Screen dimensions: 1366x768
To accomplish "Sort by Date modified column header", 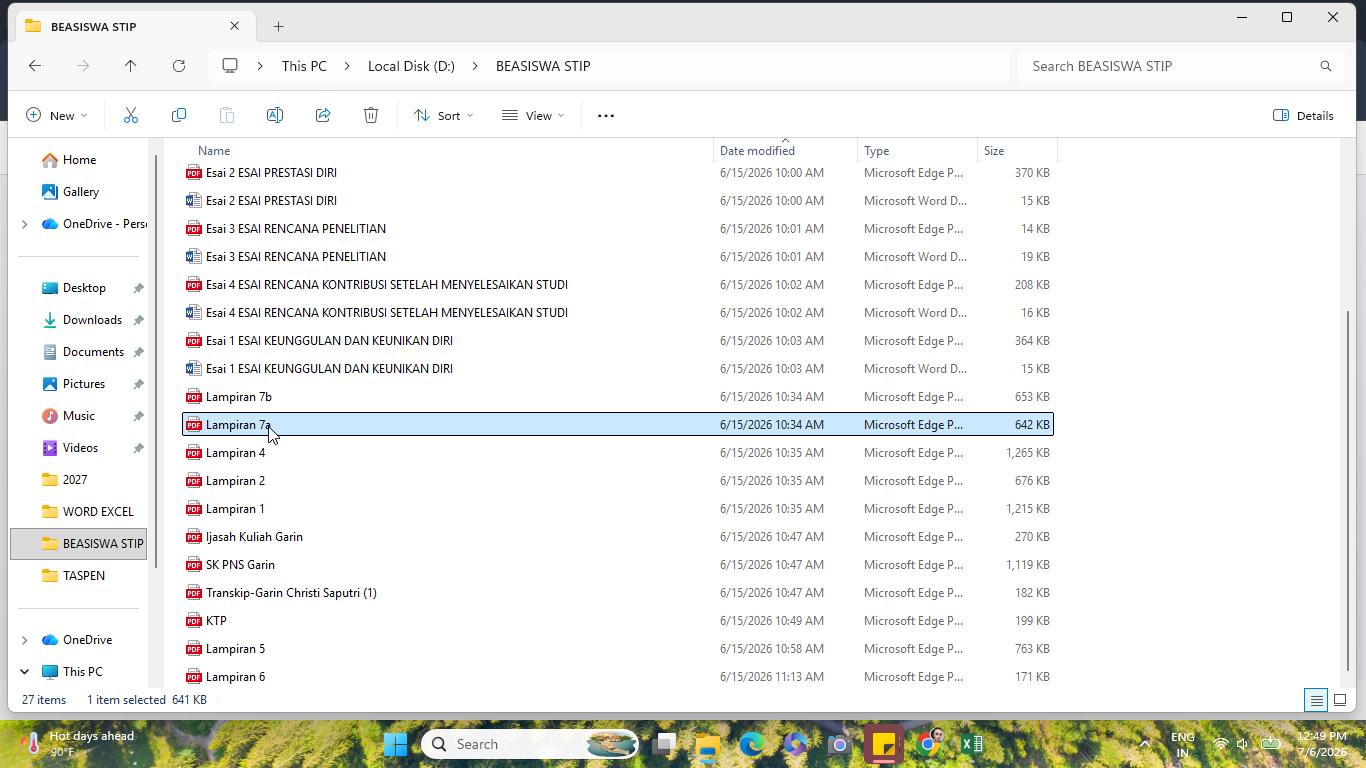I will point(757,151).
